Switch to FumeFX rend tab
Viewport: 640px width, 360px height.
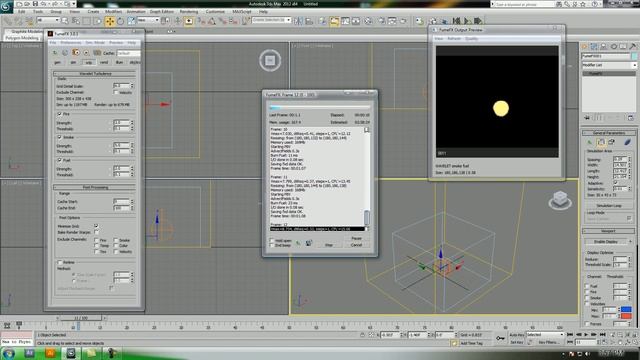pyautogui.click(x=104, y=62)
